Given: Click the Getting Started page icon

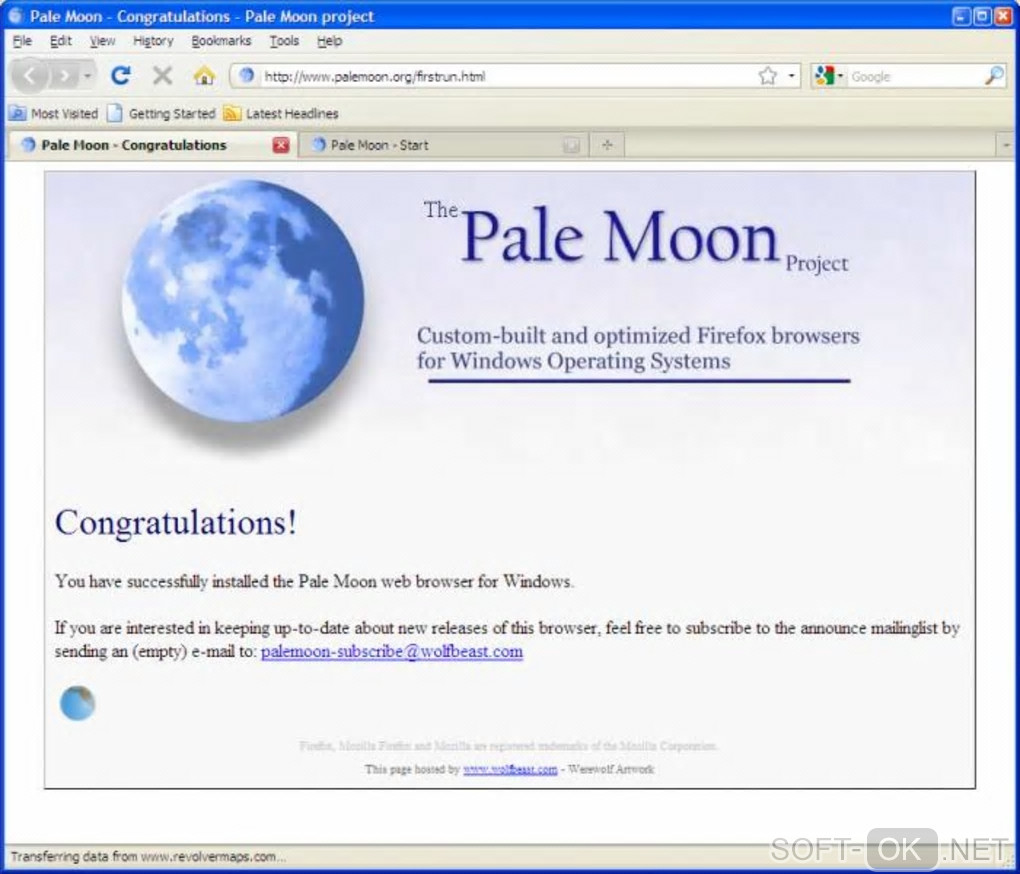Looking at the screenshot, I should (x=114, y=113).
